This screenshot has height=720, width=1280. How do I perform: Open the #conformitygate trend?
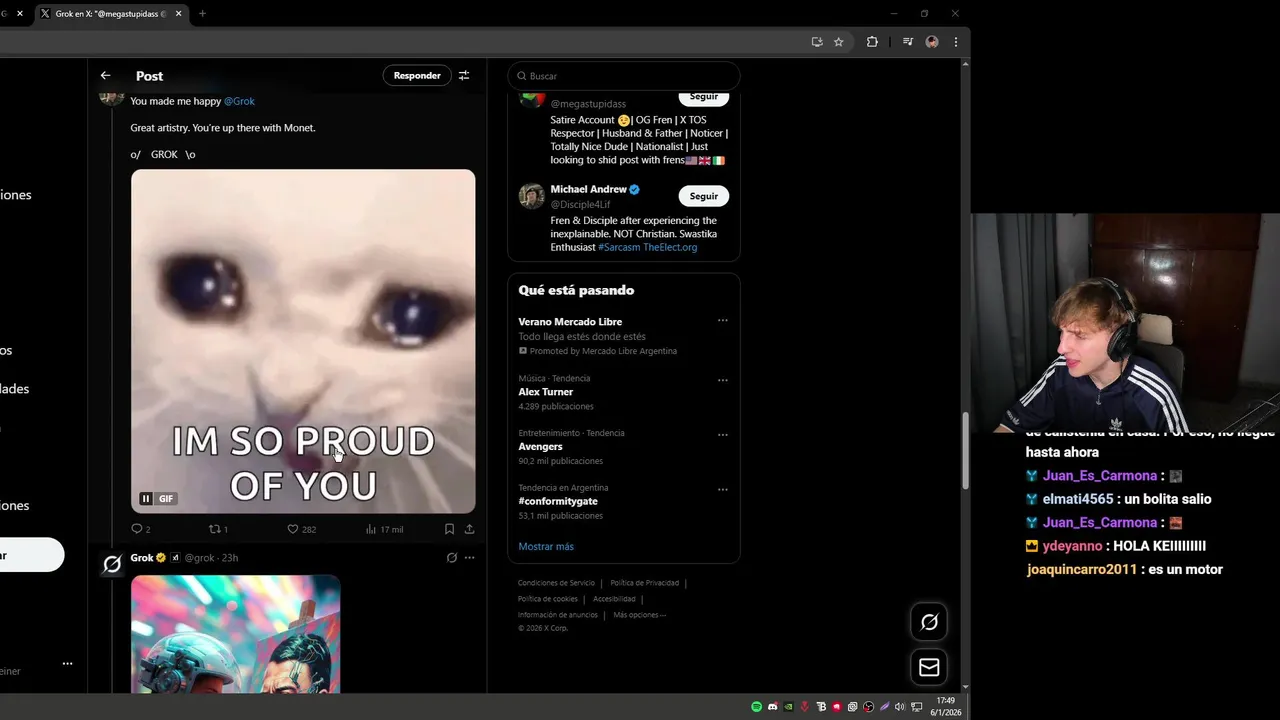624,502
